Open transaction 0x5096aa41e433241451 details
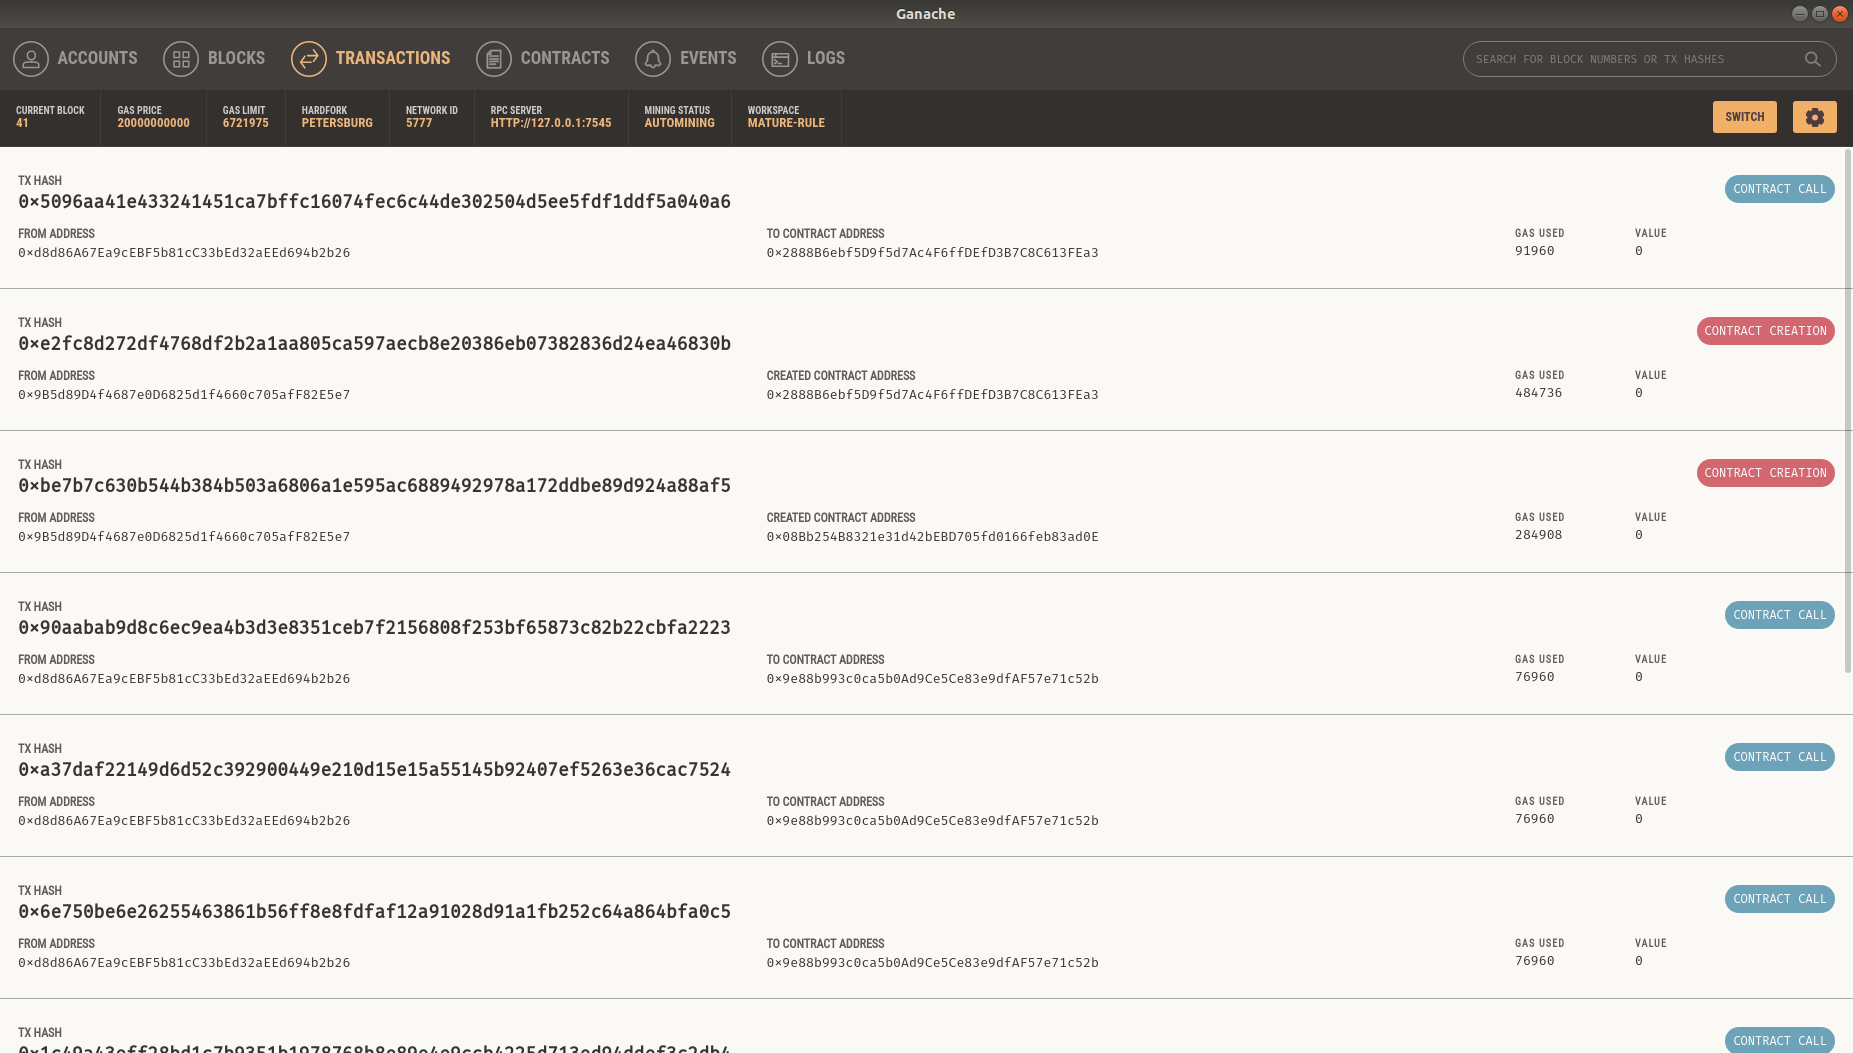1853x1053 pixels. coord(373,201)
